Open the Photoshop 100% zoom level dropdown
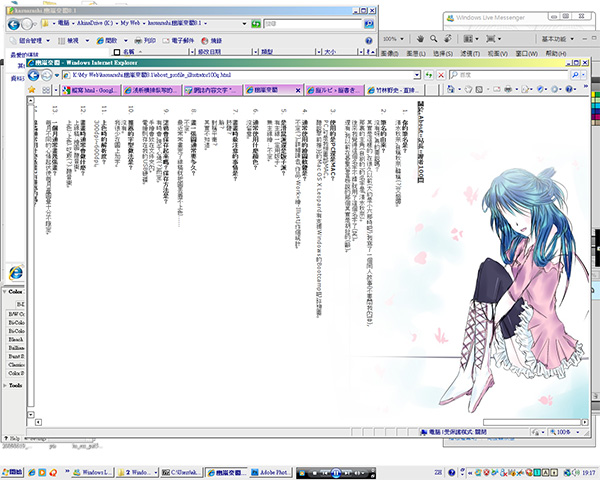This screenshot has height=480, width=600. (402, 39)
